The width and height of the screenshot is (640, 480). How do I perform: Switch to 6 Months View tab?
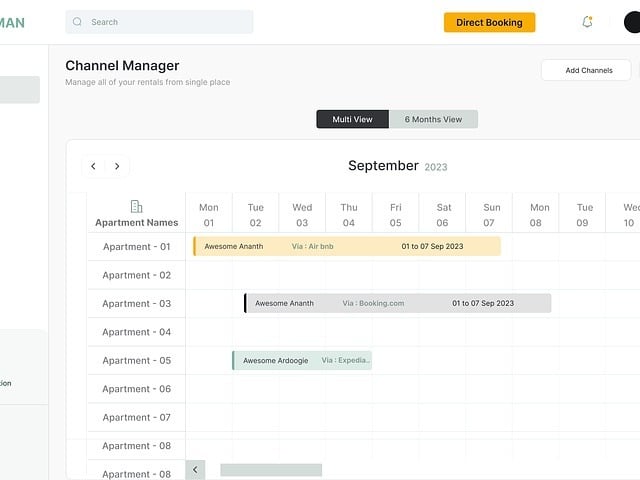433,119
